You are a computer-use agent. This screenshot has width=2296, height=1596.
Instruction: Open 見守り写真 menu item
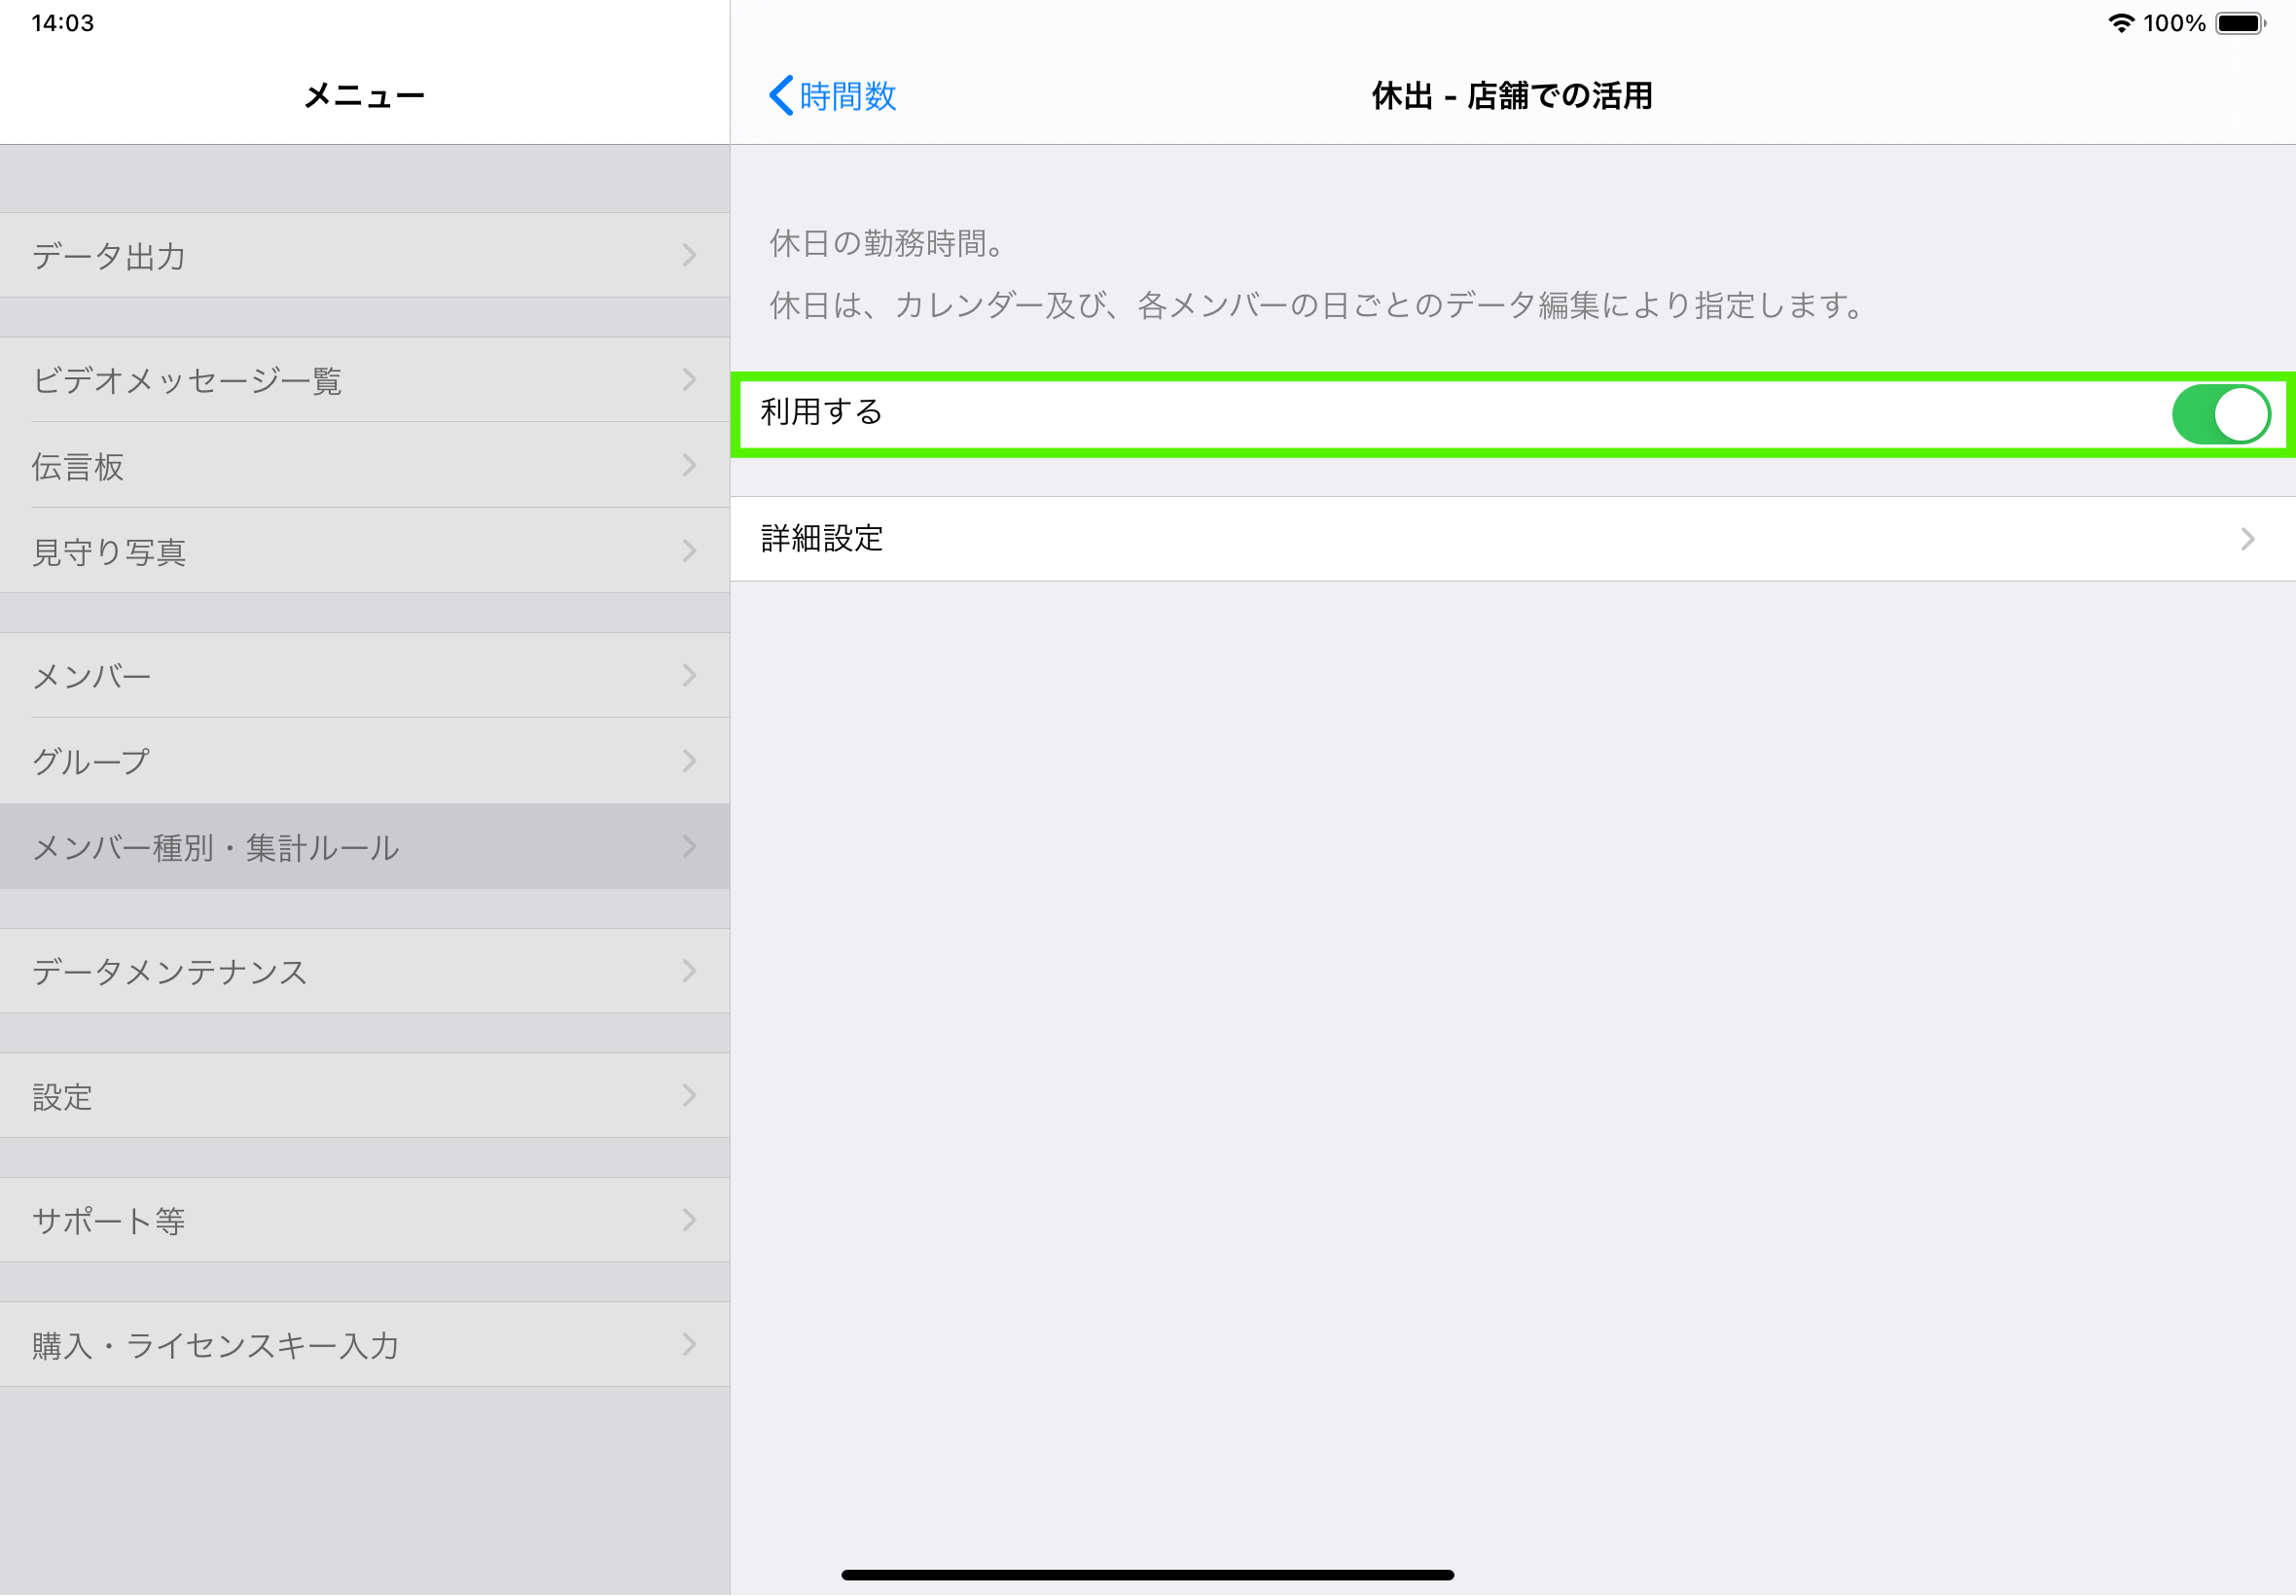click(x=365, y=551)
